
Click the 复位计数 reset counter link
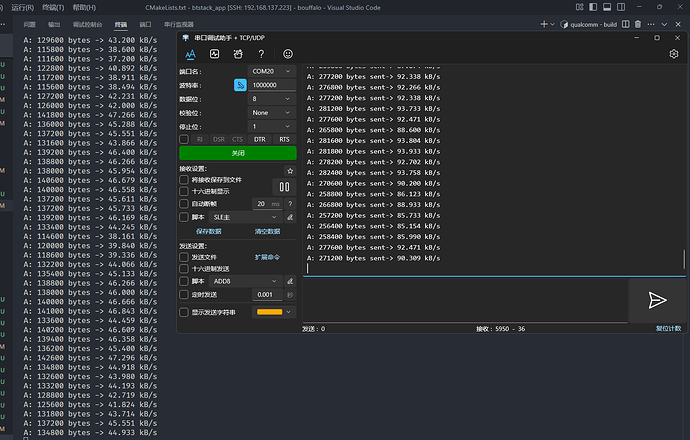(x=668, y=329)
